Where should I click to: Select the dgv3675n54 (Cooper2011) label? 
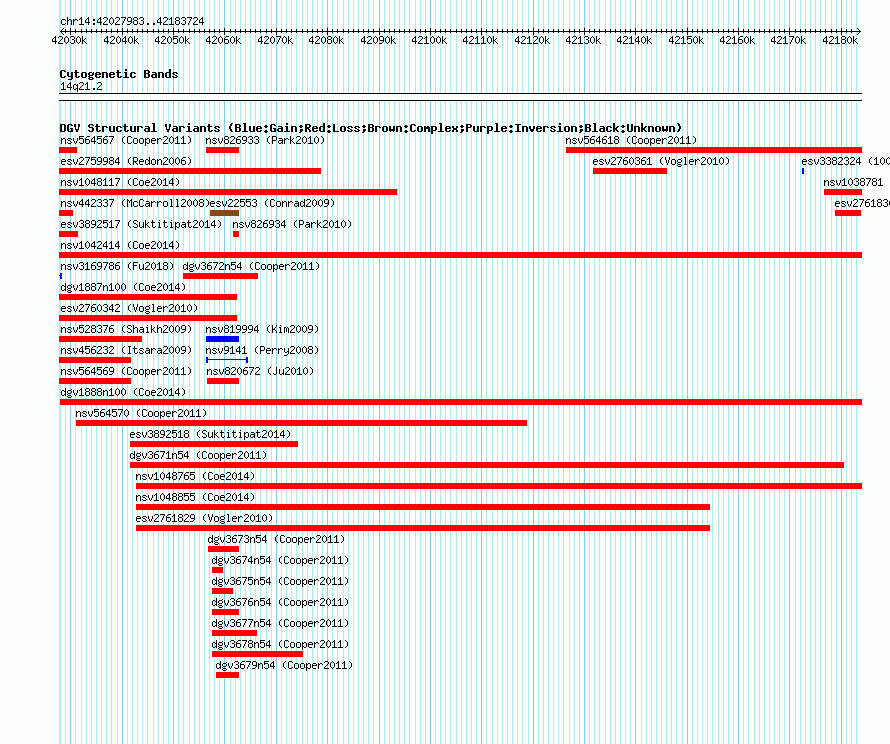click(280, 581)
